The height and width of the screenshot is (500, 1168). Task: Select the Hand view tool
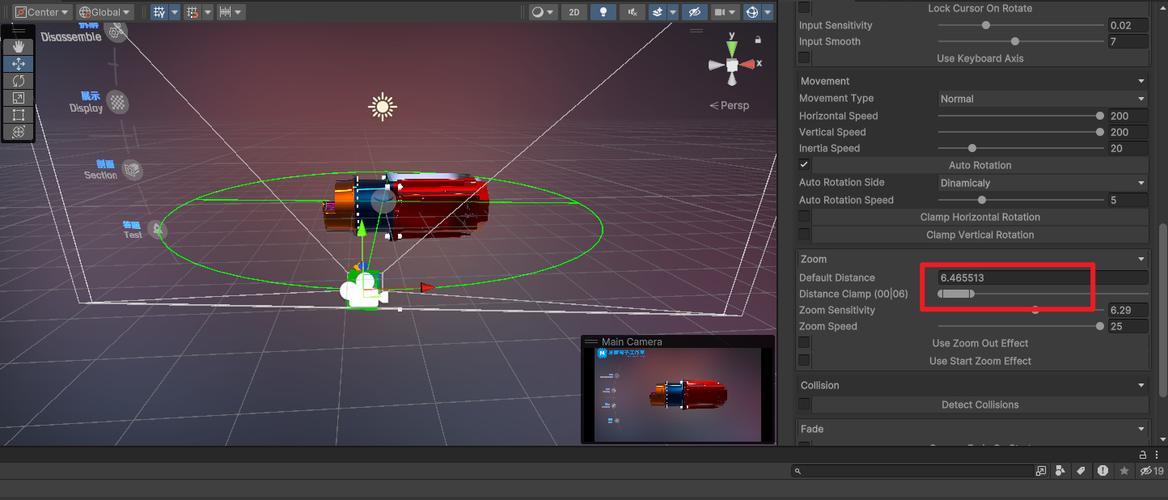tap(19, 46)
